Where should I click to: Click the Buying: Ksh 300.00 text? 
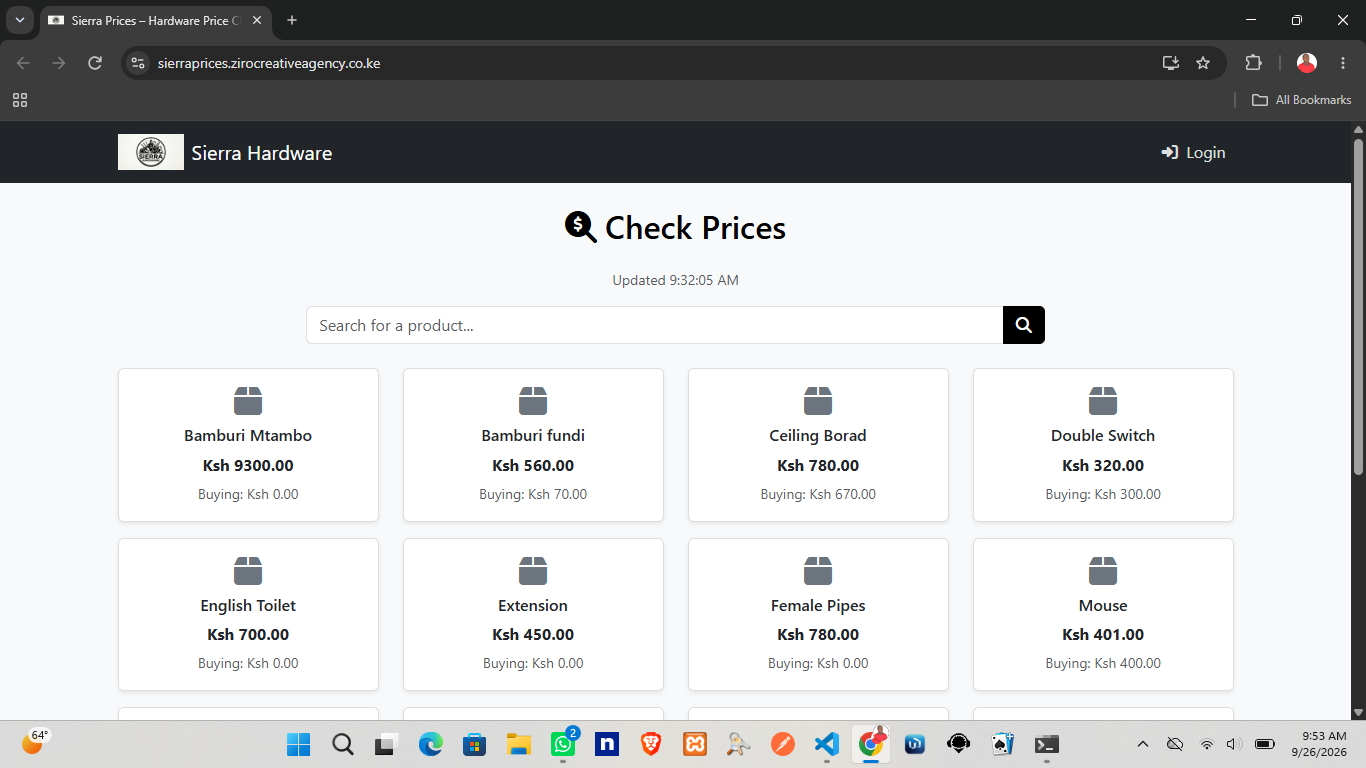1103,494
